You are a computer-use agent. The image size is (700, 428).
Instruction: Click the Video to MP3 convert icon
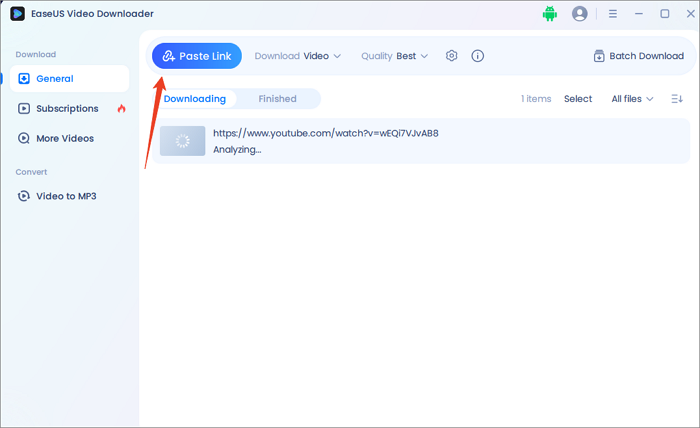click(x=24, y=196)
